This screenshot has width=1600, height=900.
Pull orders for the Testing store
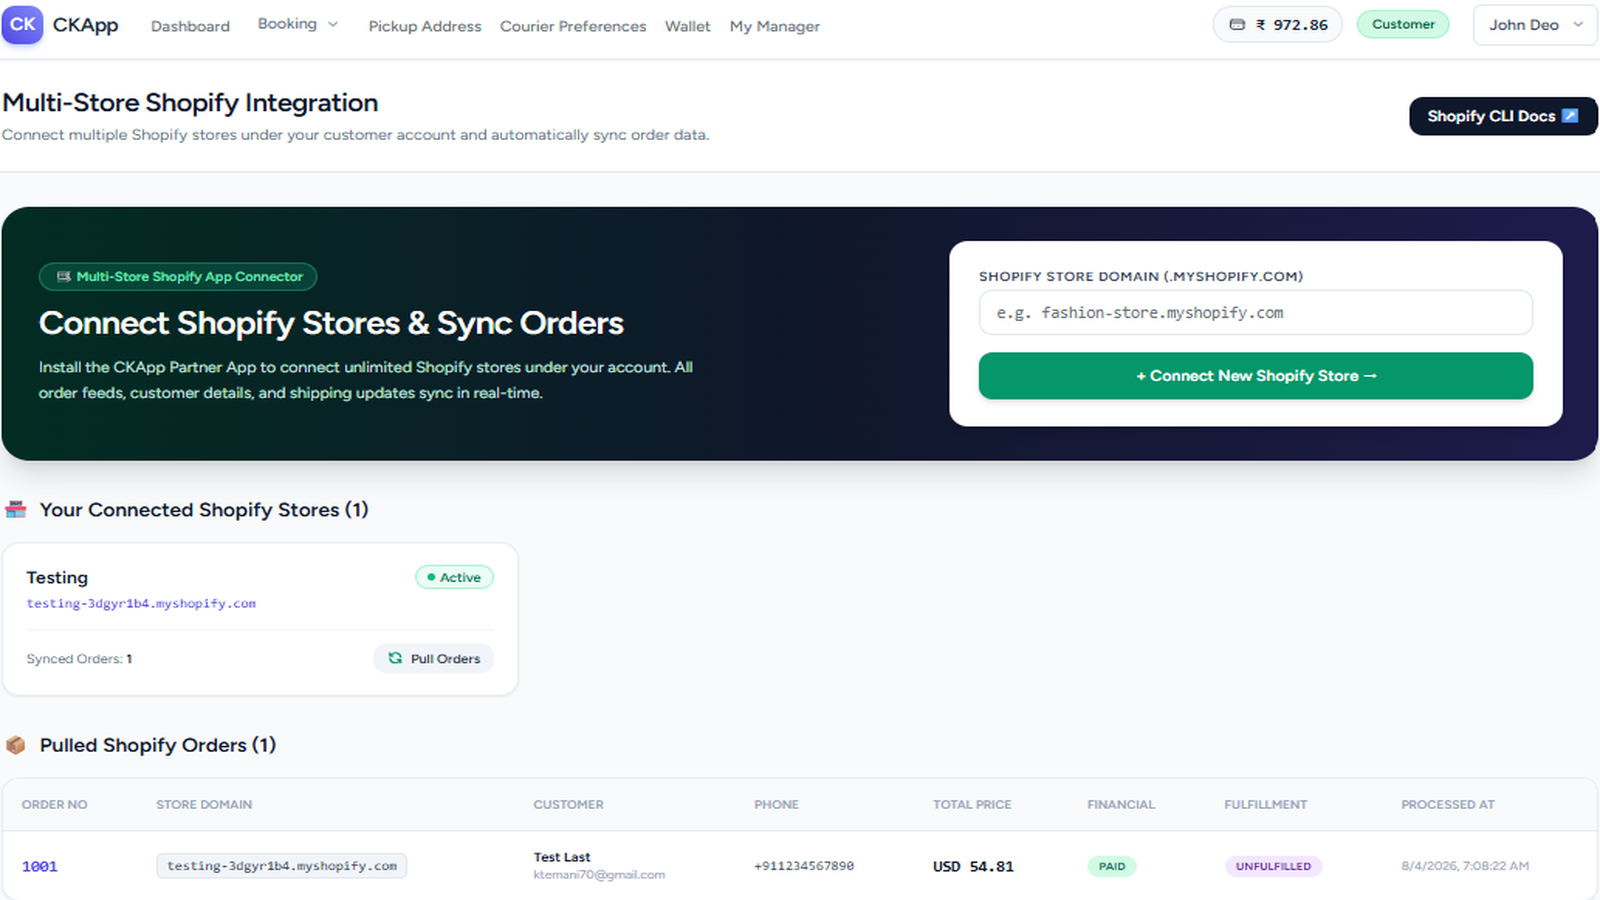434,658
